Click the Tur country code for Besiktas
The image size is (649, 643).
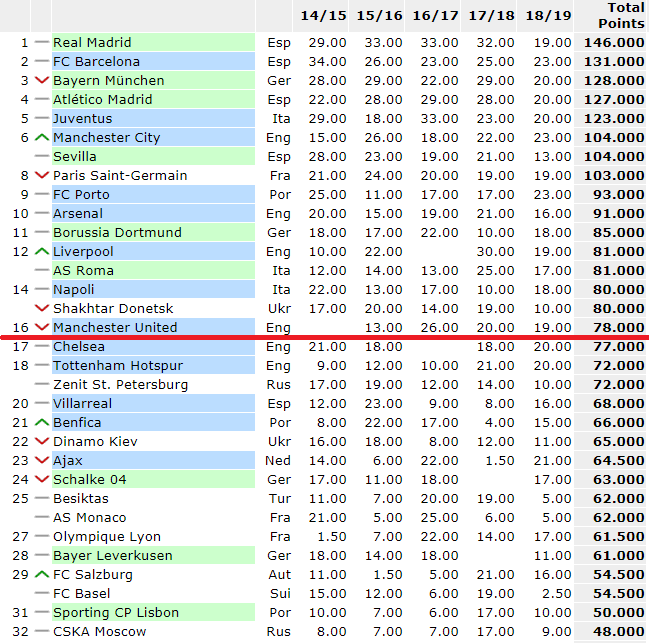(280, 498)
